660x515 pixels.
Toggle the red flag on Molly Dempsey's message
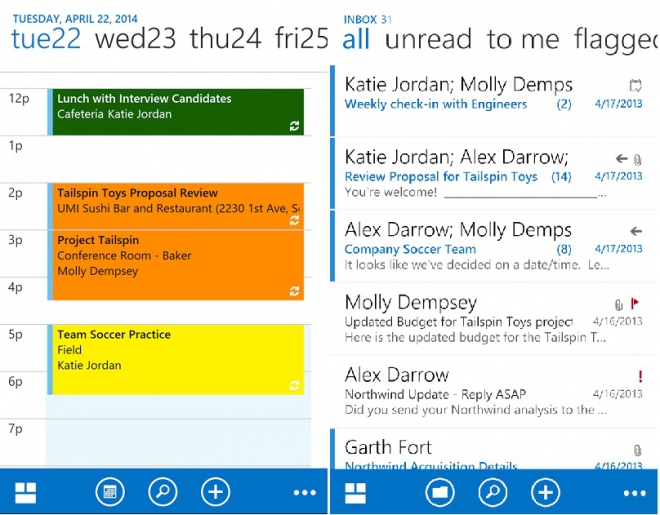pyautogui.click(x=635, y=304)
